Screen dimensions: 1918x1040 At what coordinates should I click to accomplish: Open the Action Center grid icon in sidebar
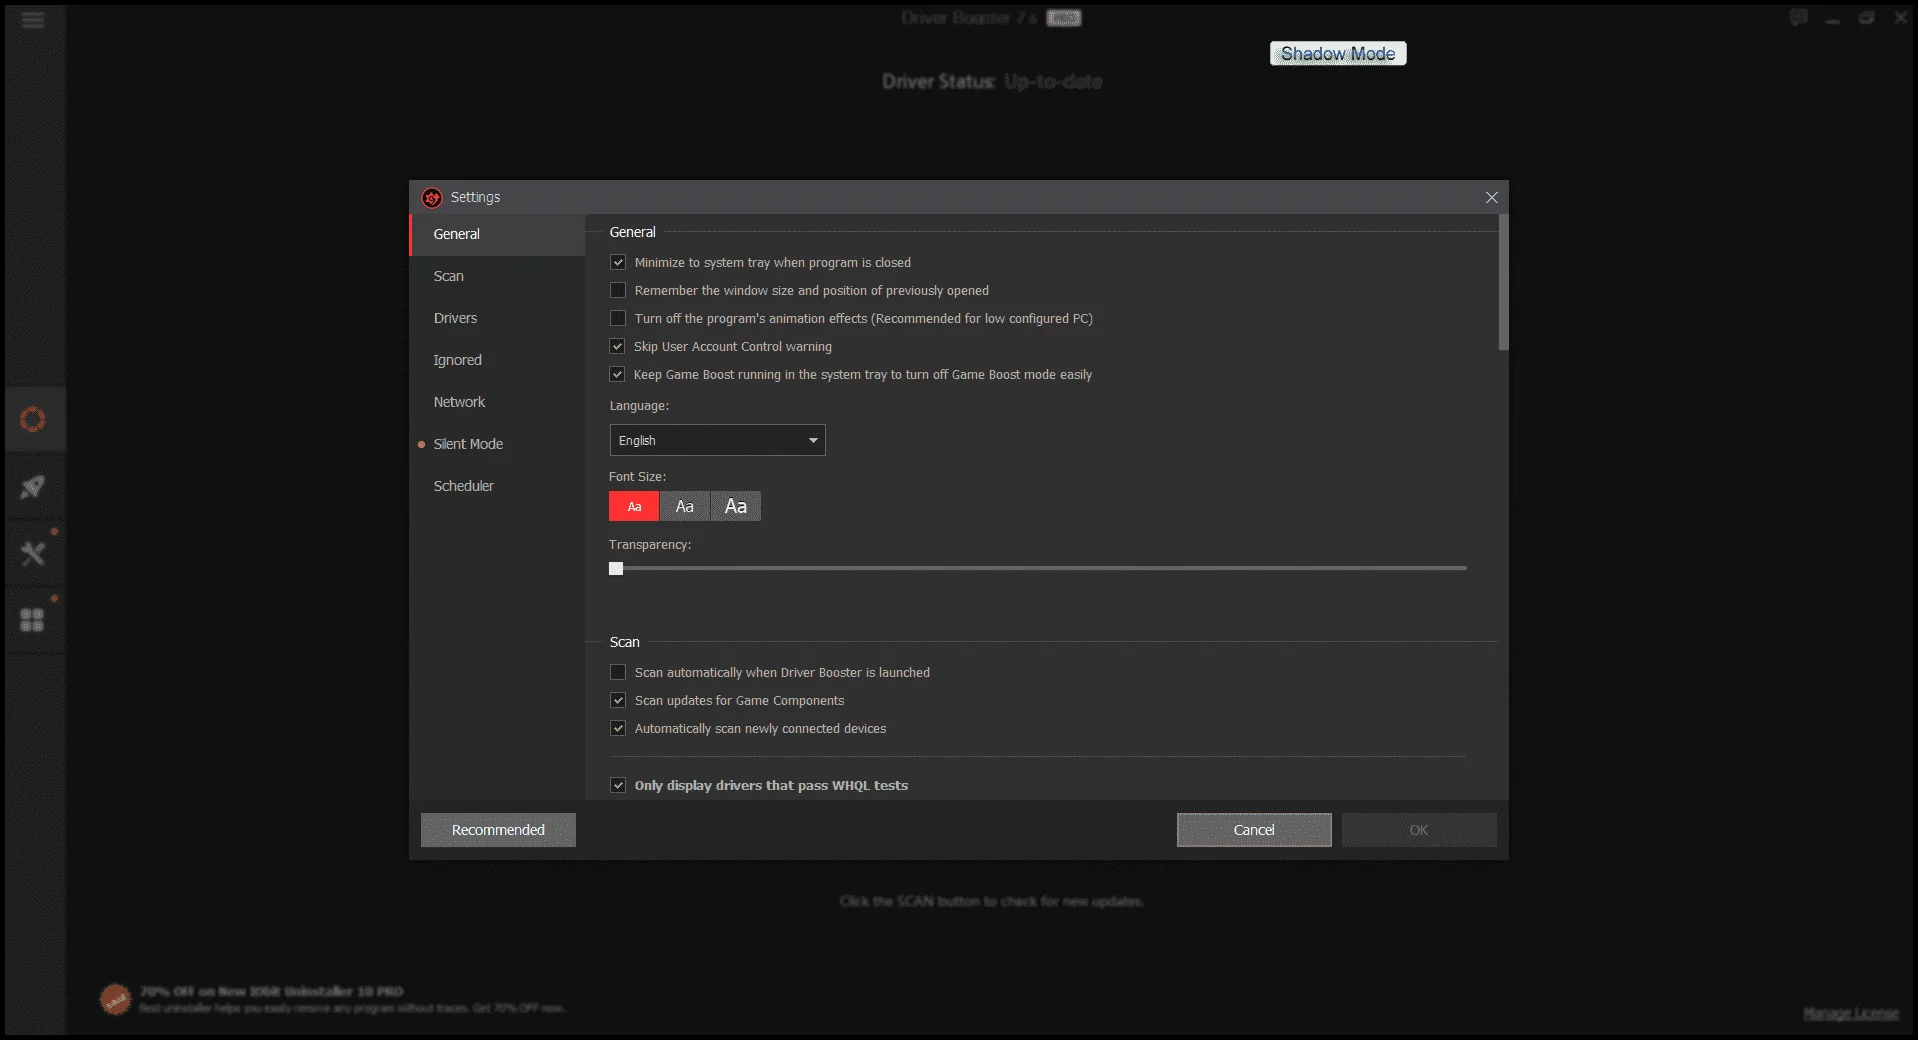[33, 620]
